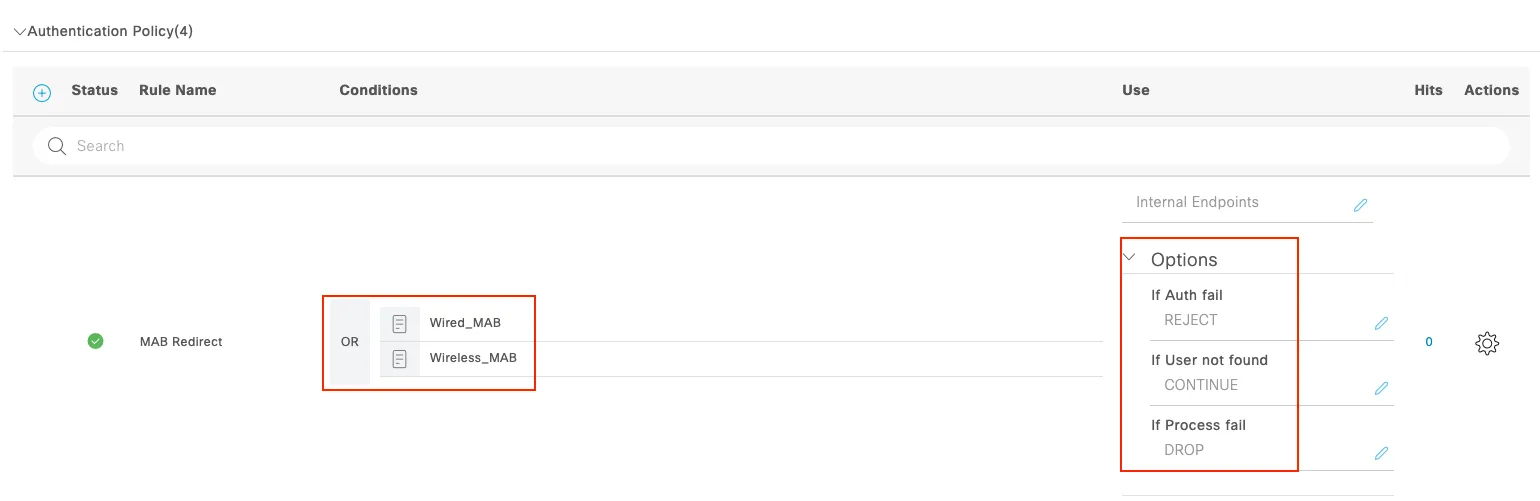This screenshot has height=501, width=1540.
Task: Edit the Internal Endpoints identity source
Action: coord(1360,205)
